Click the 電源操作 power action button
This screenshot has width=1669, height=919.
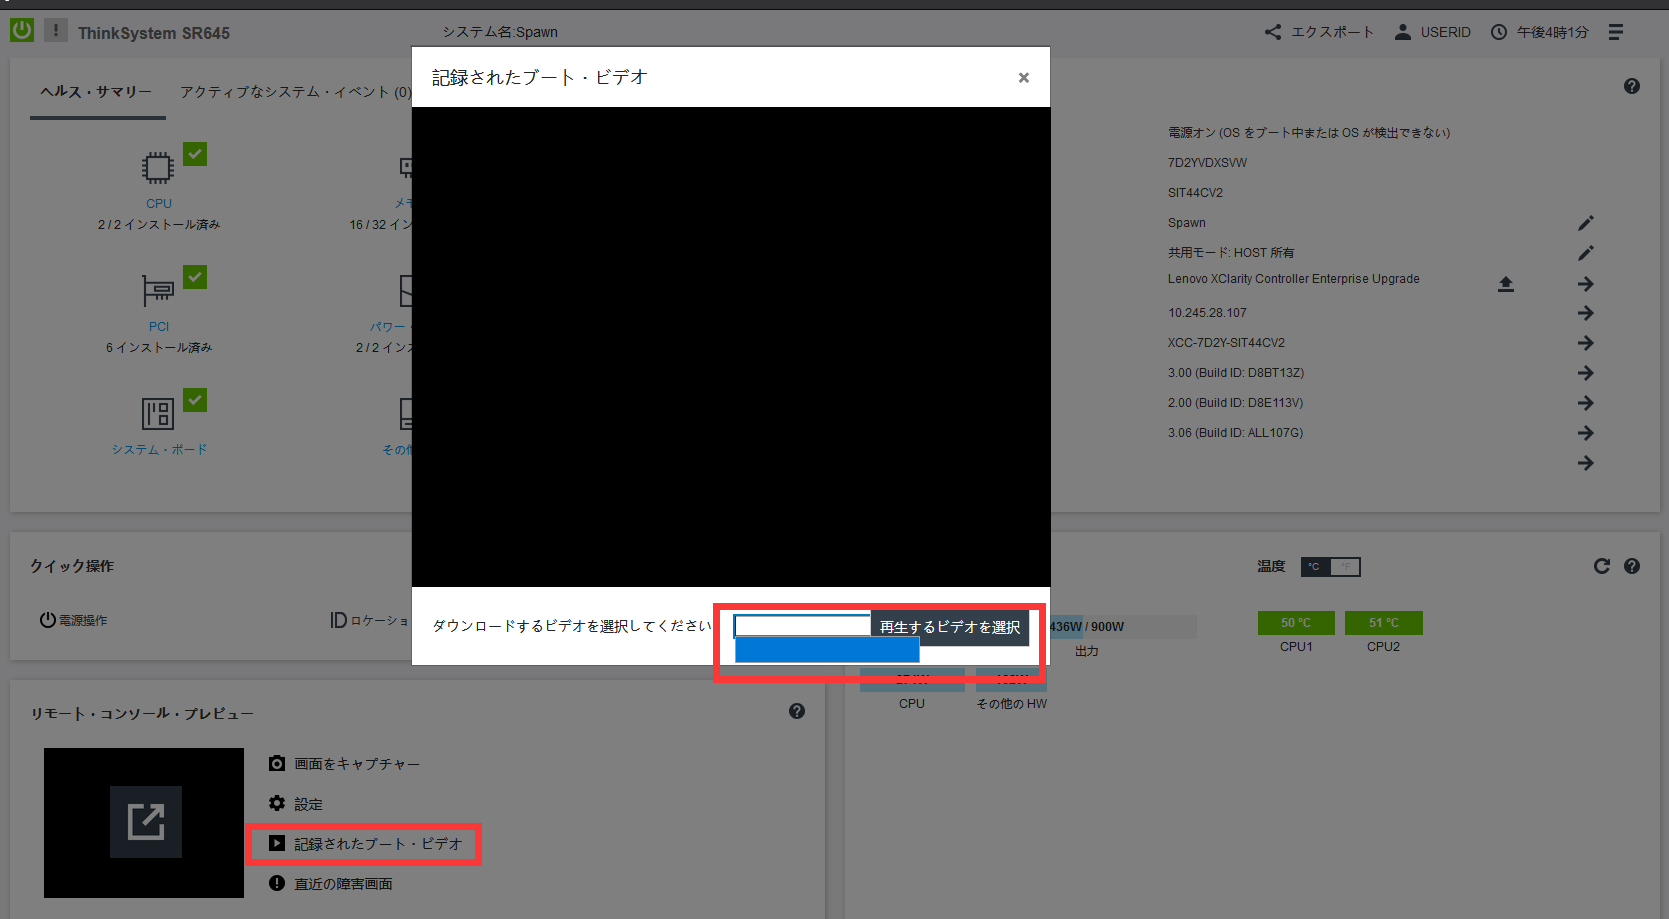click(73, 620)
